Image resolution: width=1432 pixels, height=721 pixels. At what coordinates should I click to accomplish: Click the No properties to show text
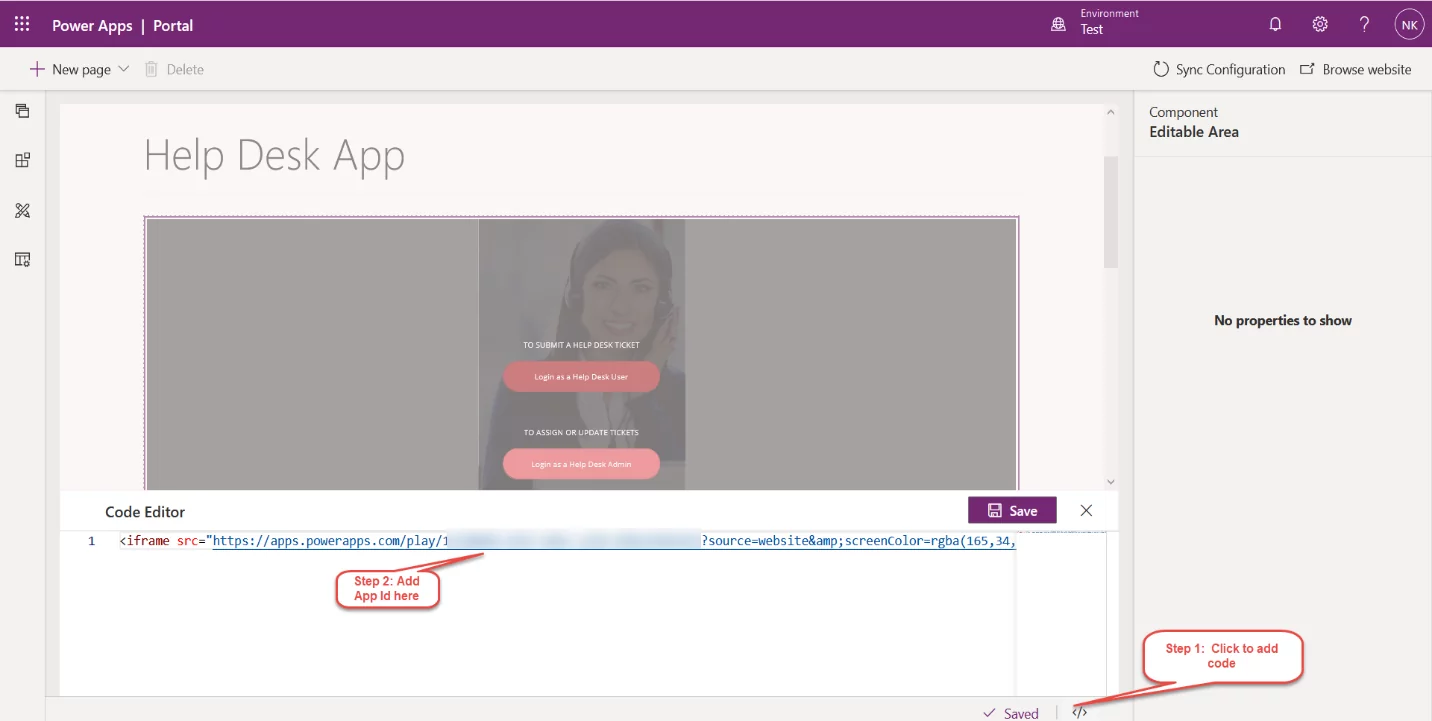[1283, 320]
